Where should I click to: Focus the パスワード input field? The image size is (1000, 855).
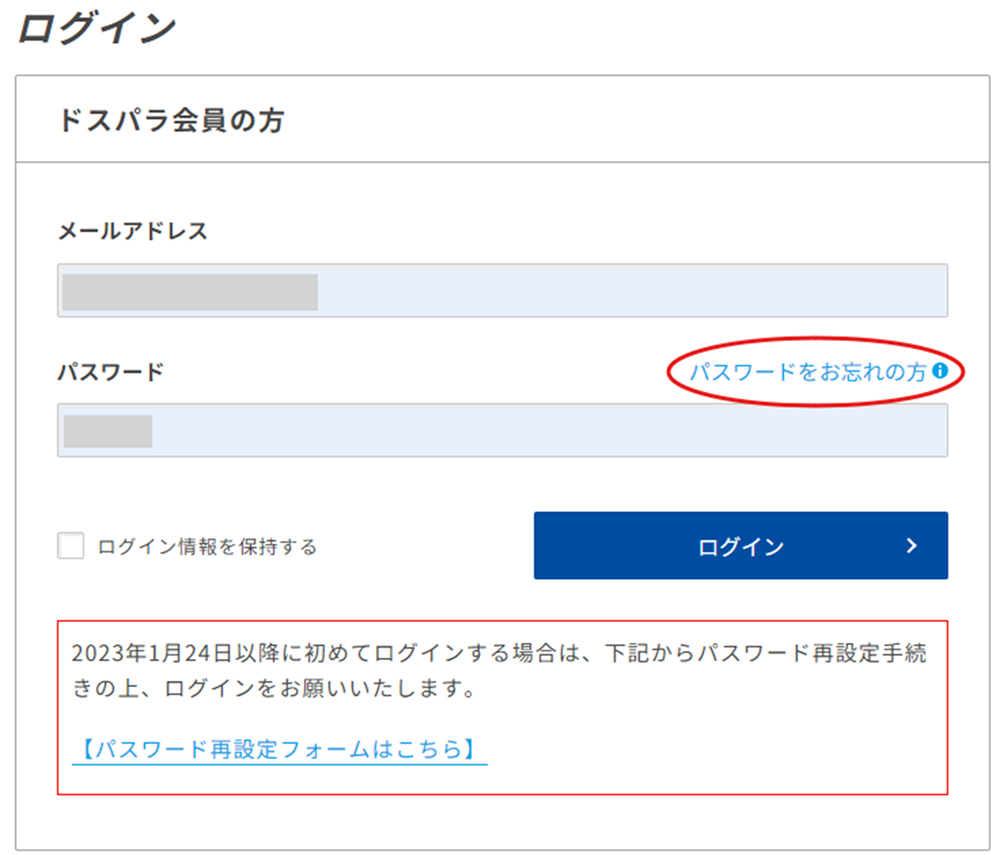point(503,430)
